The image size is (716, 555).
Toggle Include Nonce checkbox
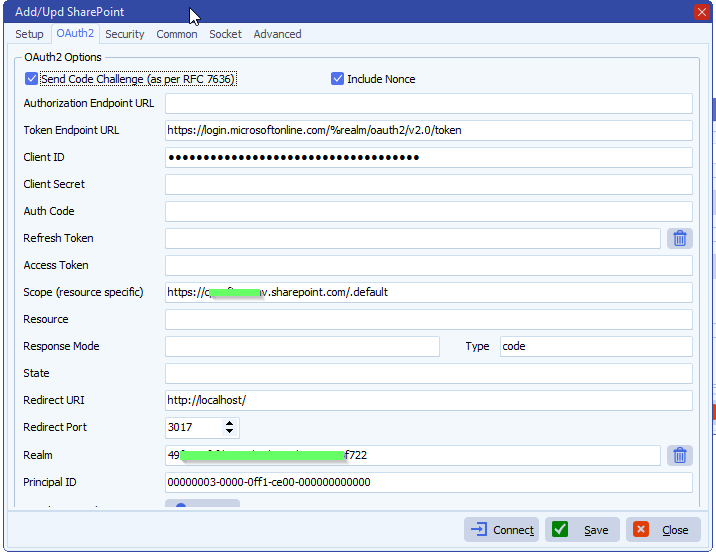point(337,79)
